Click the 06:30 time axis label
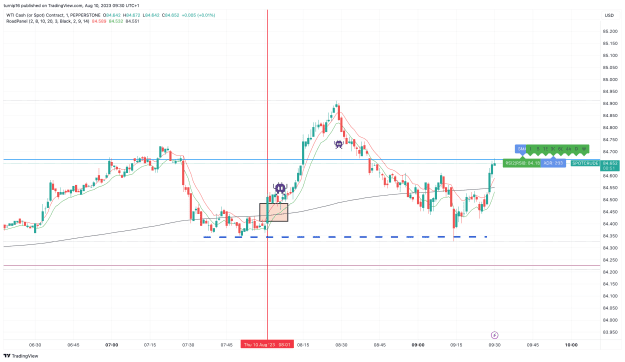 coord(35,345)
